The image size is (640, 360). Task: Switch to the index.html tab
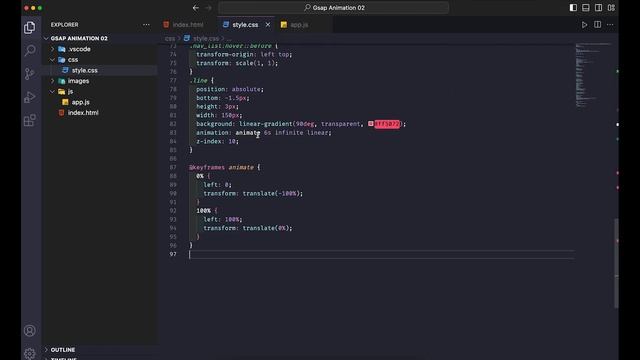[x=188, y=25]
